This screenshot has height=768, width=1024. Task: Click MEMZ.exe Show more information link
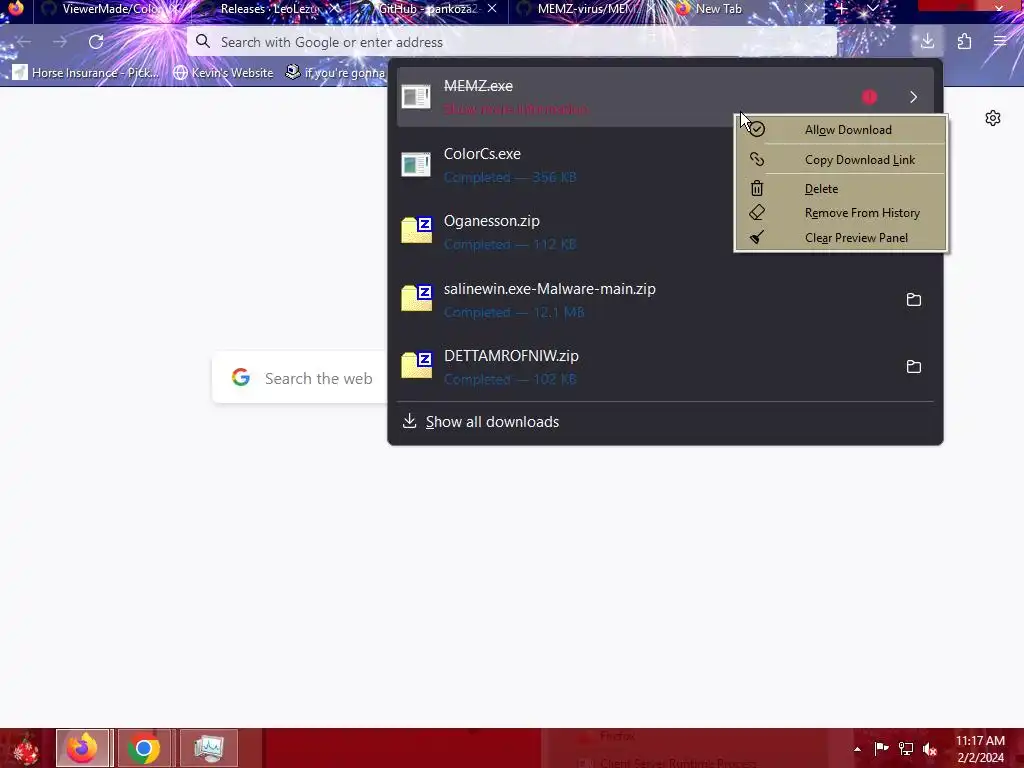[x=516, y=109]
